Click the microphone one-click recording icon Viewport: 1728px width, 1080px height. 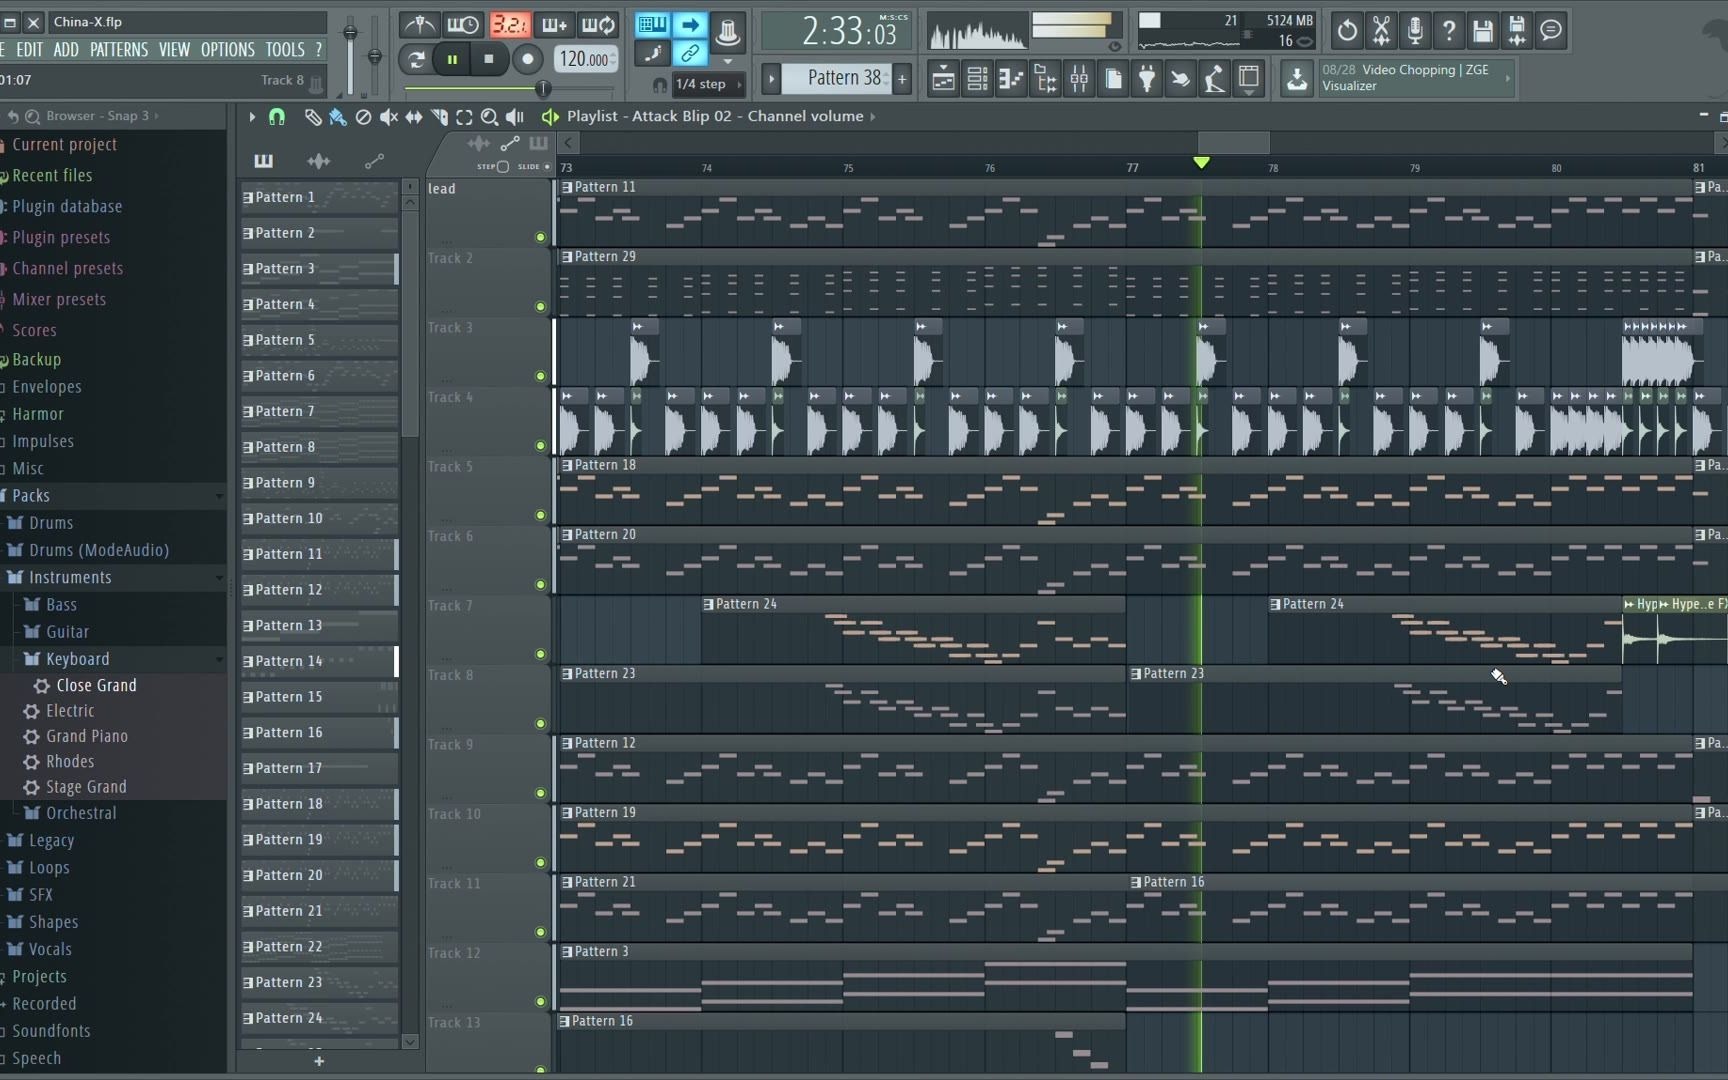coord(1415,31)
